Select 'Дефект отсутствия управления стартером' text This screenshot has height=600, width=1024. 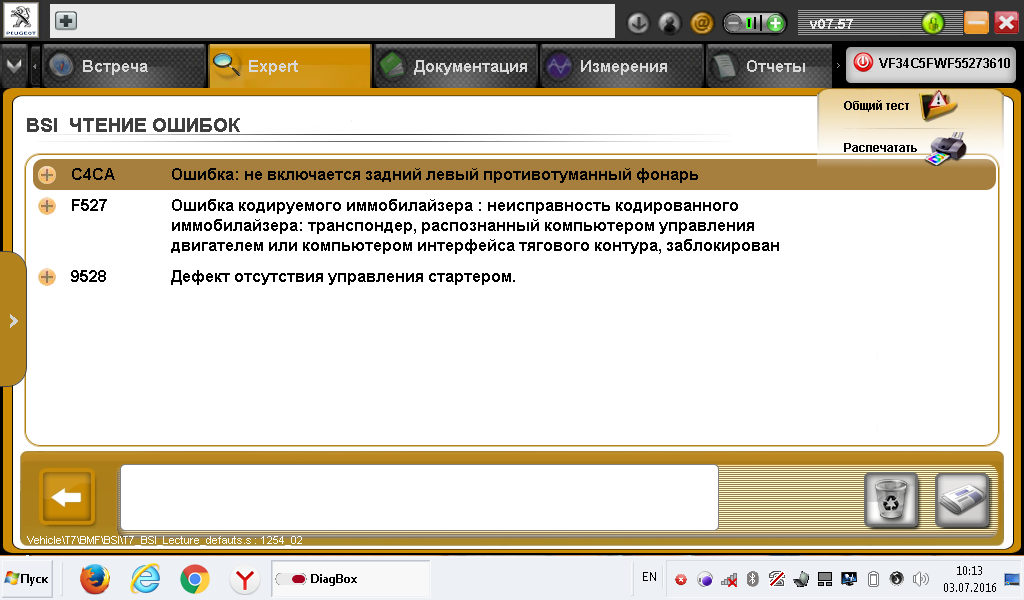343,277
